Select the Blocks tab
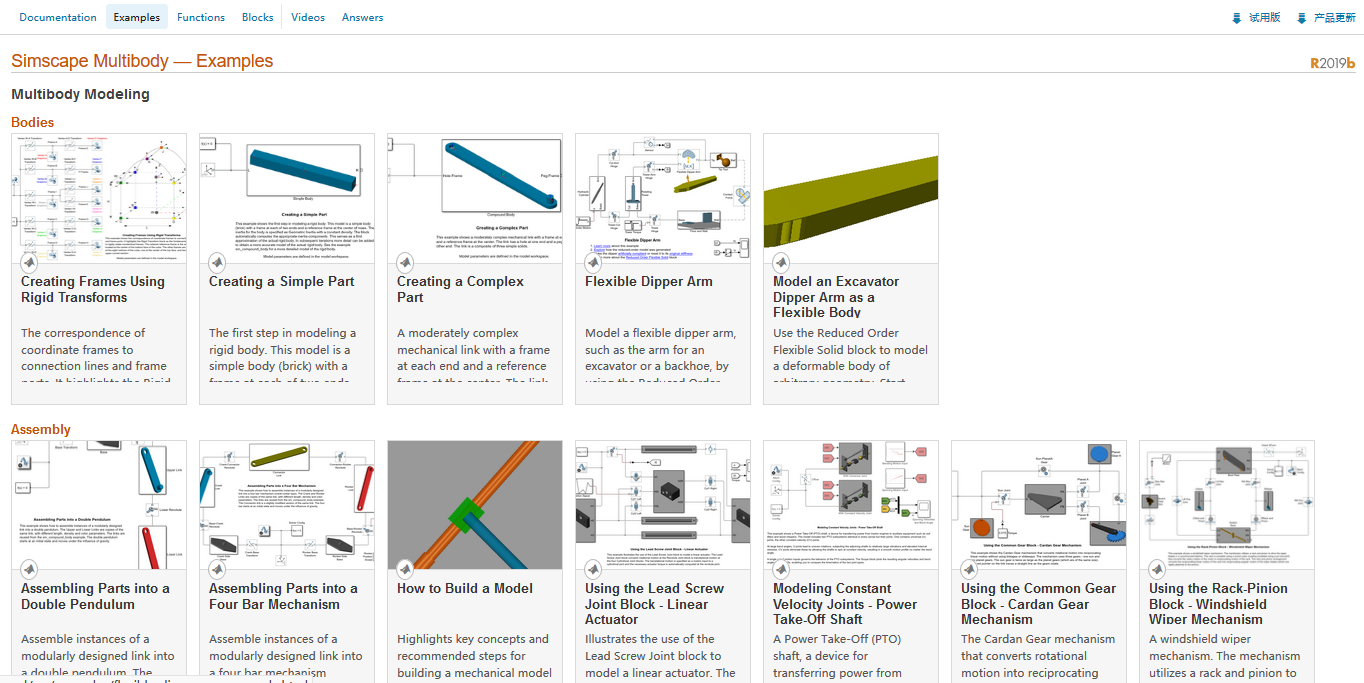Viewport: 1364px width, 683px height. pos(257,17)
